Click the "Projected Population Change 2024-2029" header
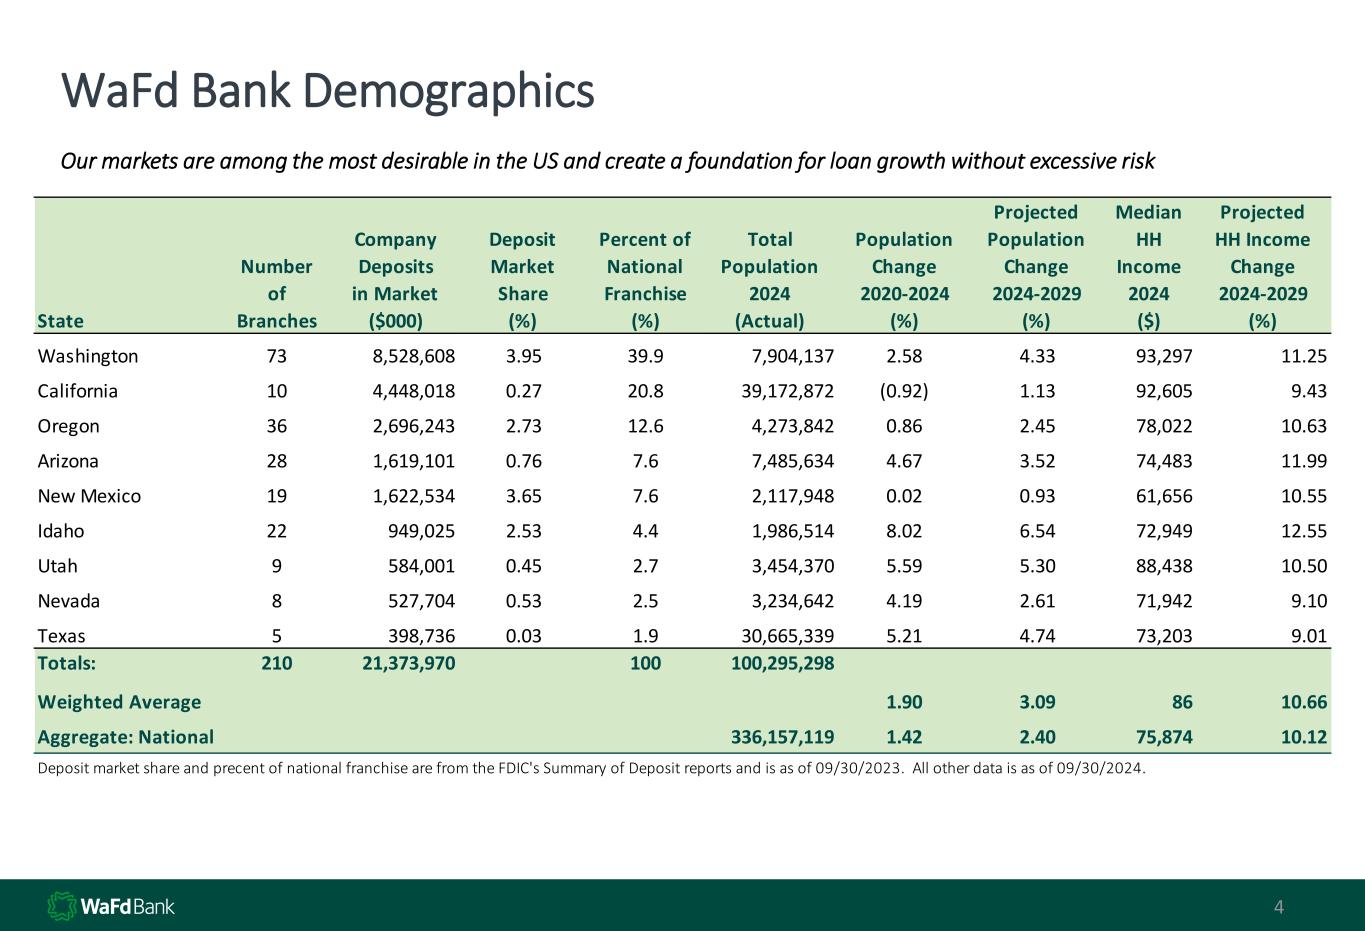This screenshot has width=1365, height=931. pos(1035,267)
